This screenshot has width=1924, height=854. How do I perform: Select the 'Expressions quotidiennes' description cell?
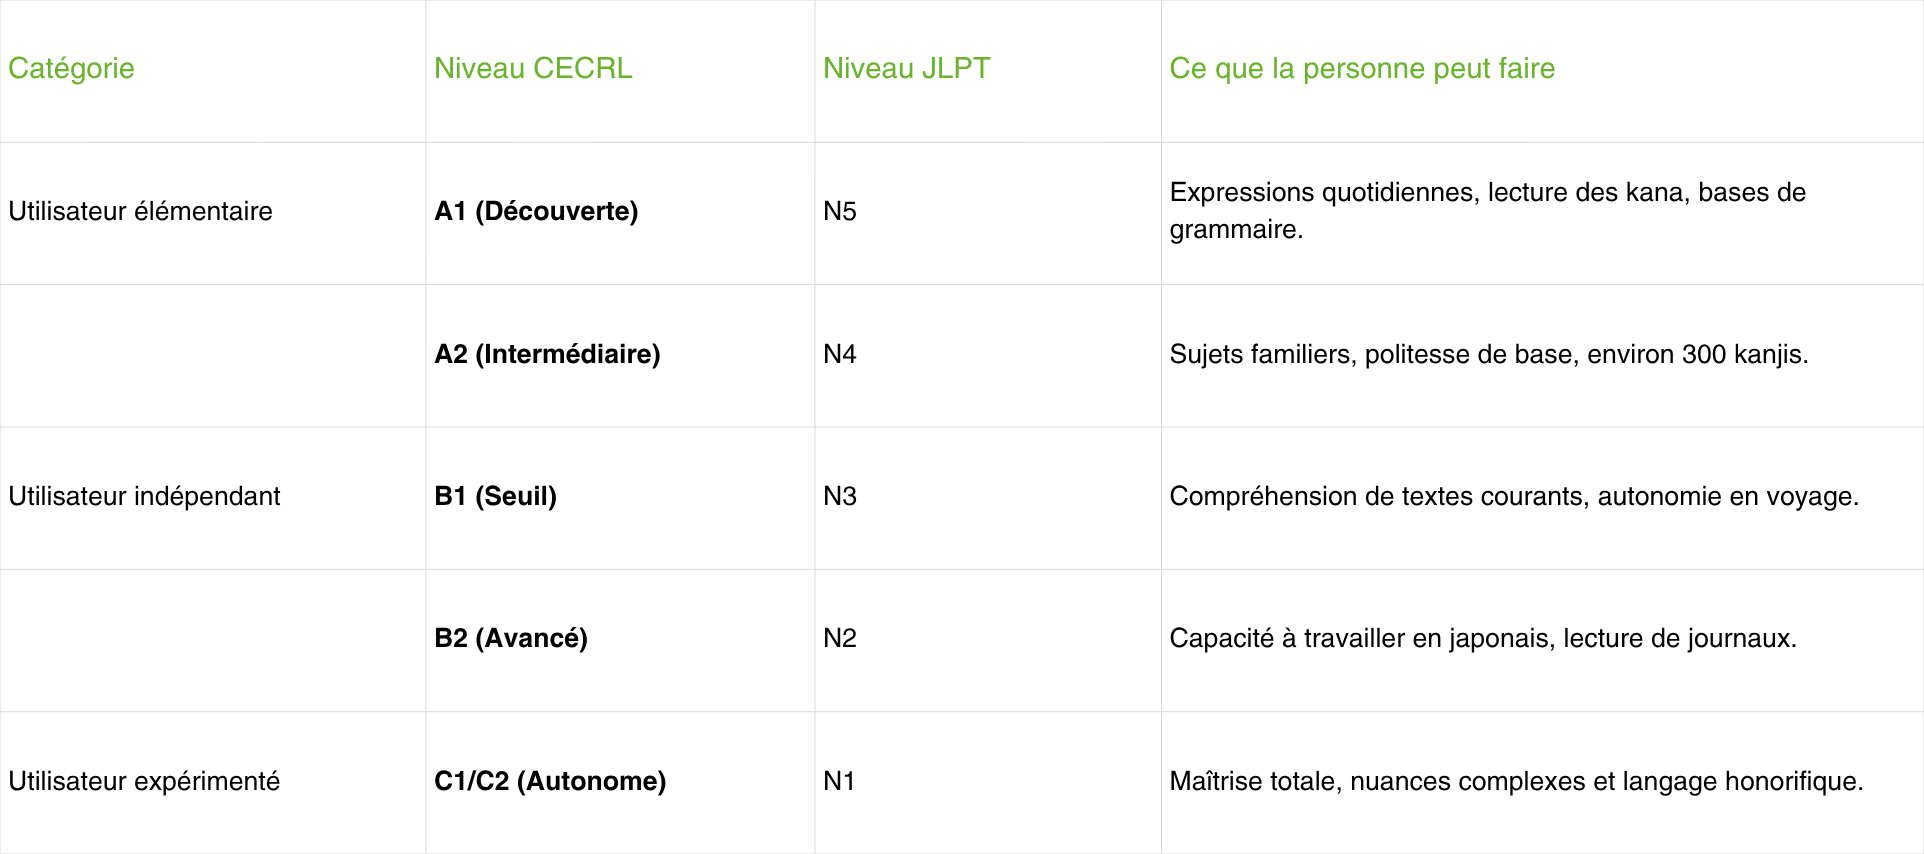[1487, 211]
